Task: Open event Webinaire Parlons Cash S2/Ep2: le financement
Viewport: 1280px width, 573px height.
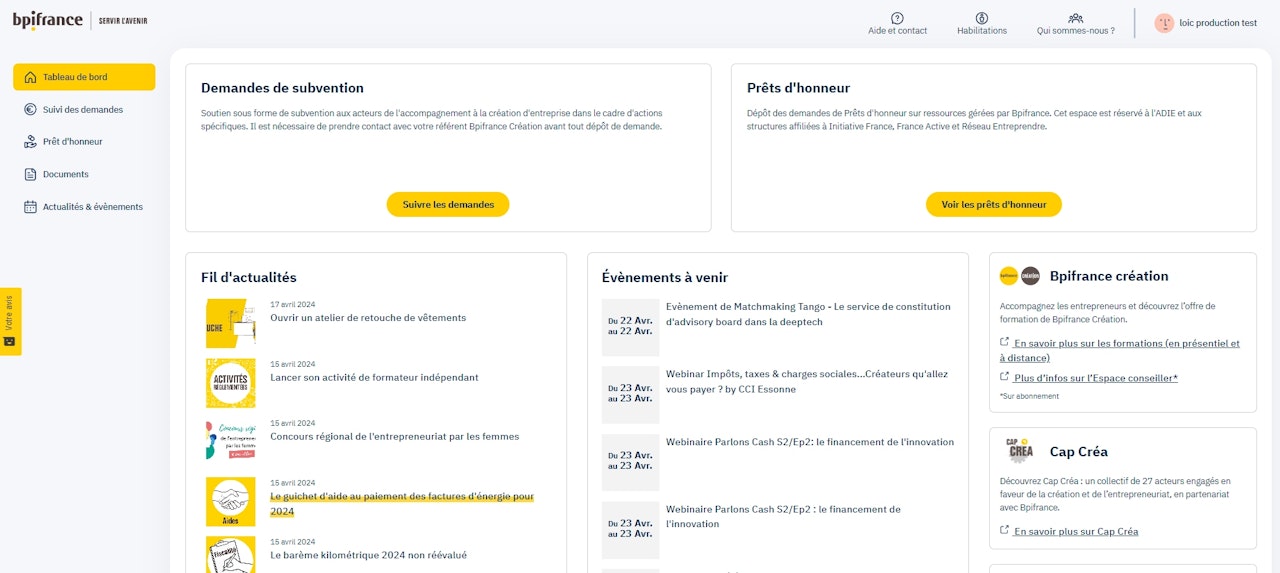Action: click(810, 442)
